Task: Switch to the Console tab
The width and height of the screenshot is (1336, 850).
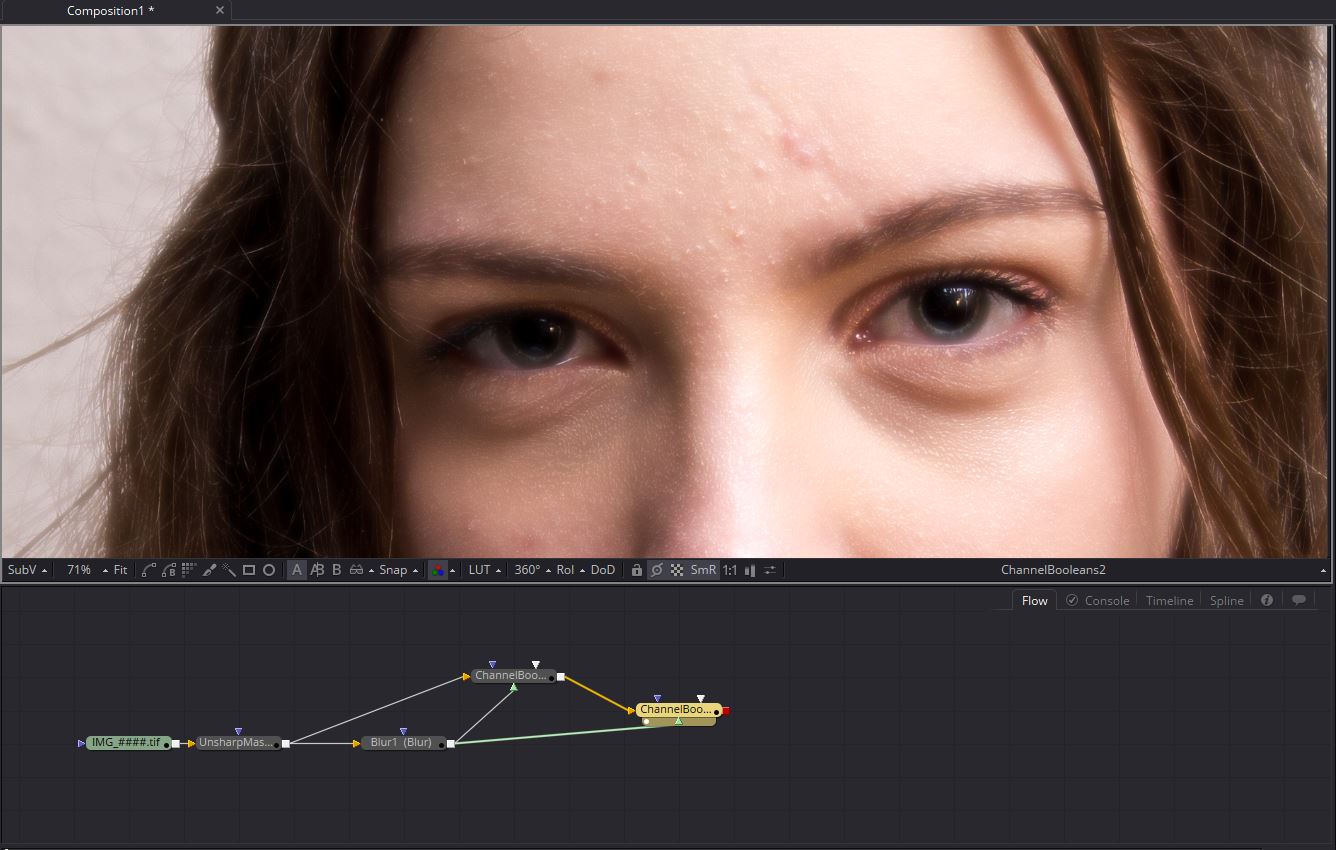Action: (x=1097, y=600)
